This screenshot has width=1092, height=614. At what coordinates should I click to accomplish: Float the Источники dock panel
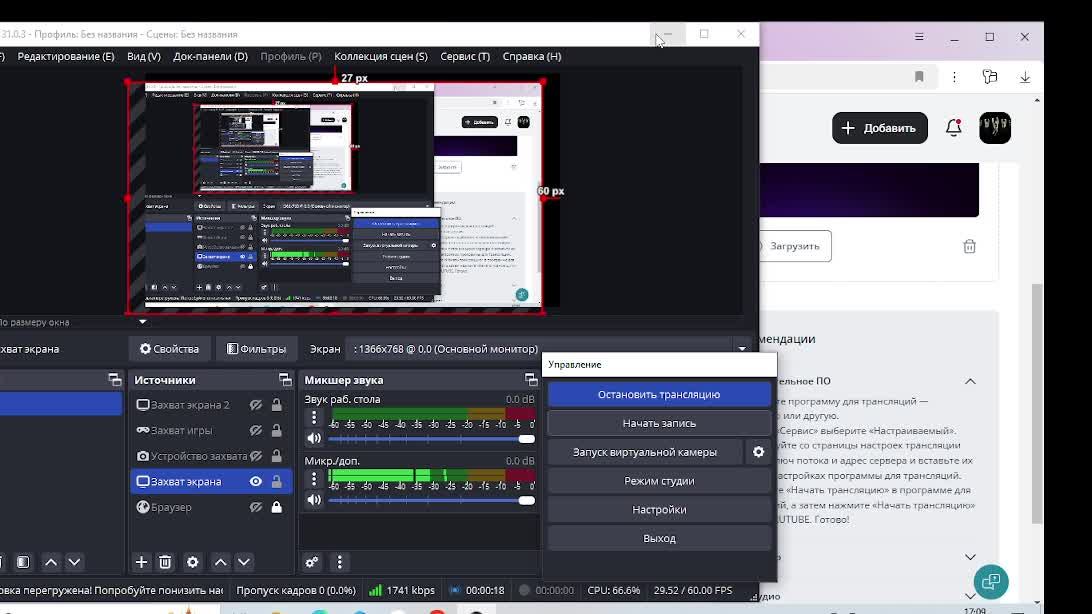[x=285, y=379]
